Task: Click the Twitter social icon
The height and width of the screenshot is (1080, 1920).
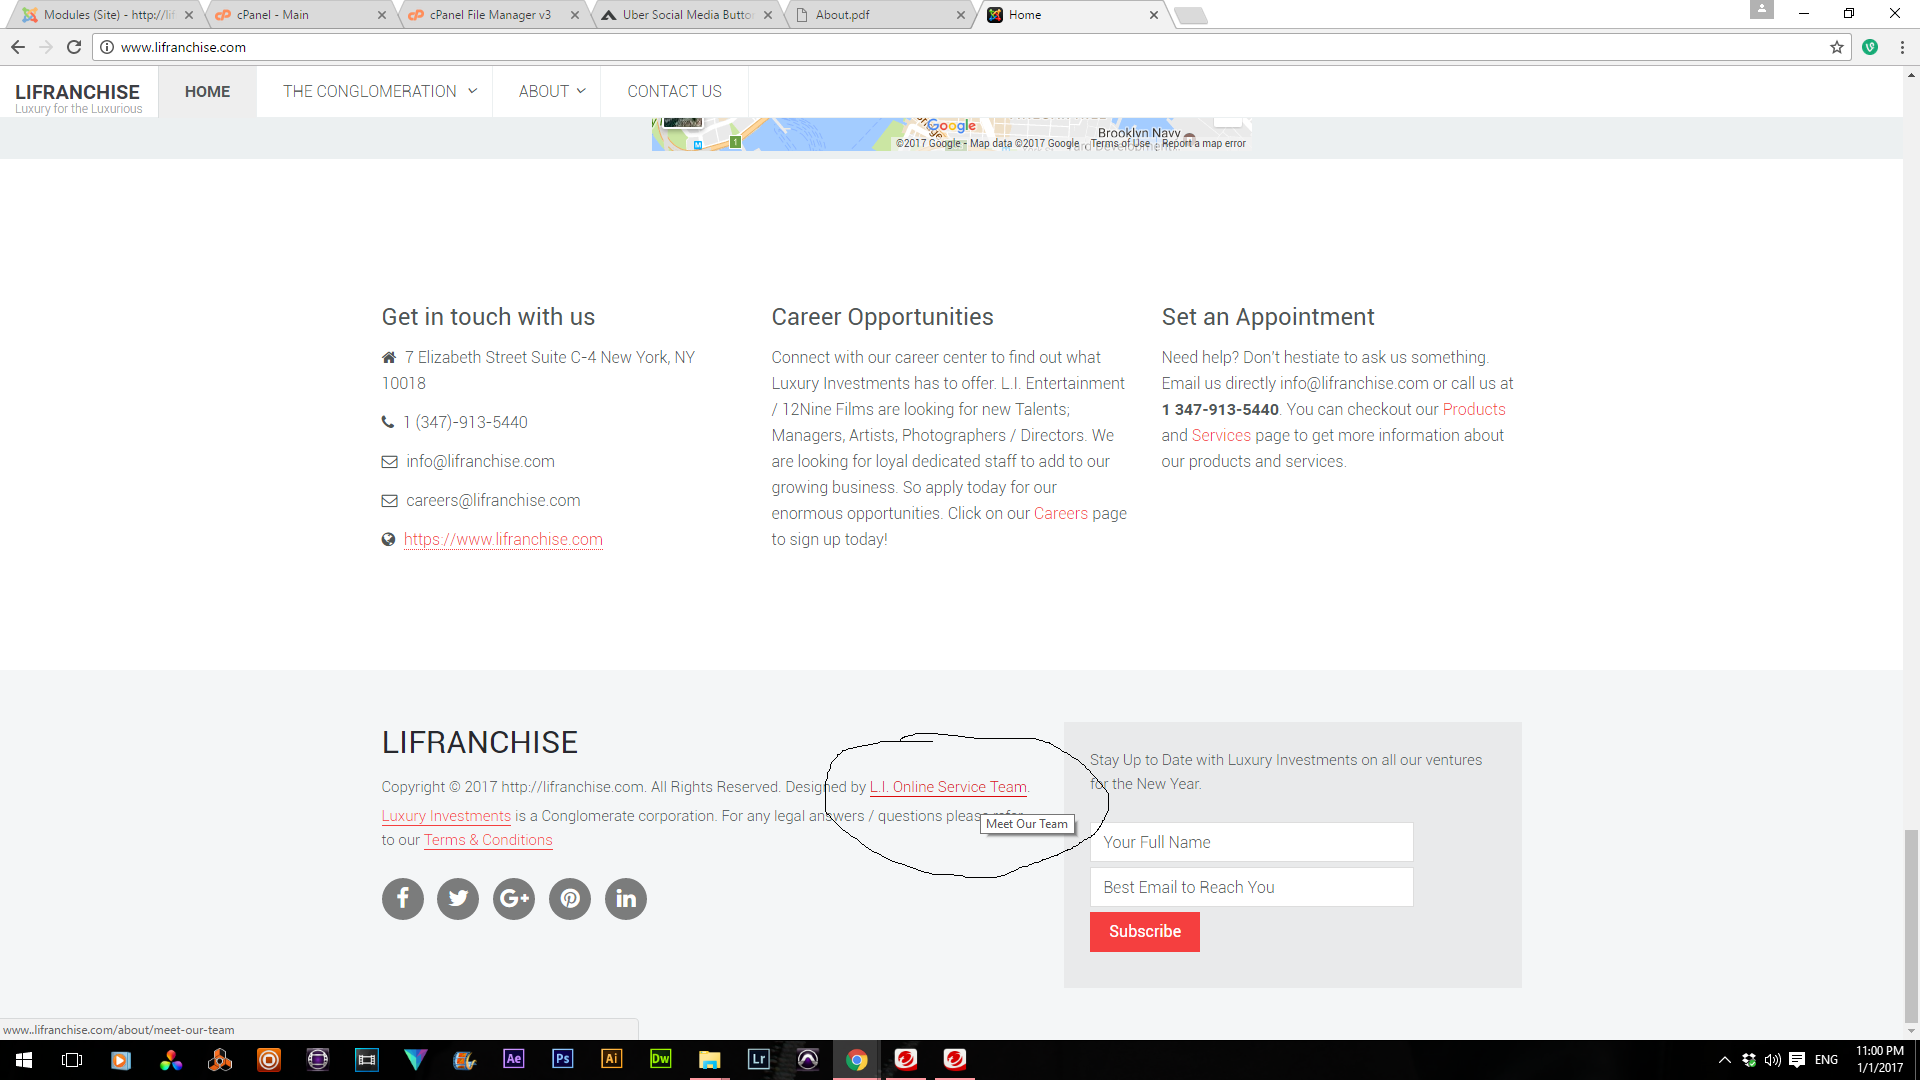Action: tap(458, 898)
